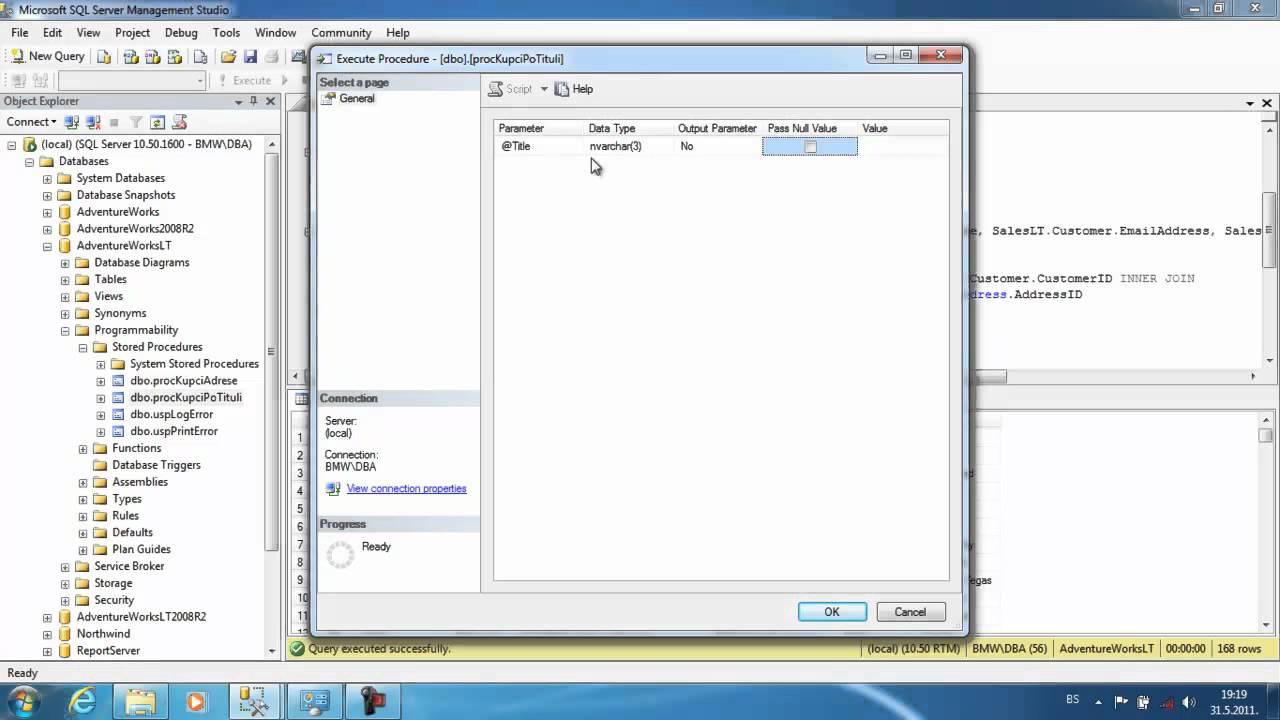Viewport: 1280px width, 720px height.
Task: Click the Analysis Services XMLA Query icon
Action: [x=175, y=56]
